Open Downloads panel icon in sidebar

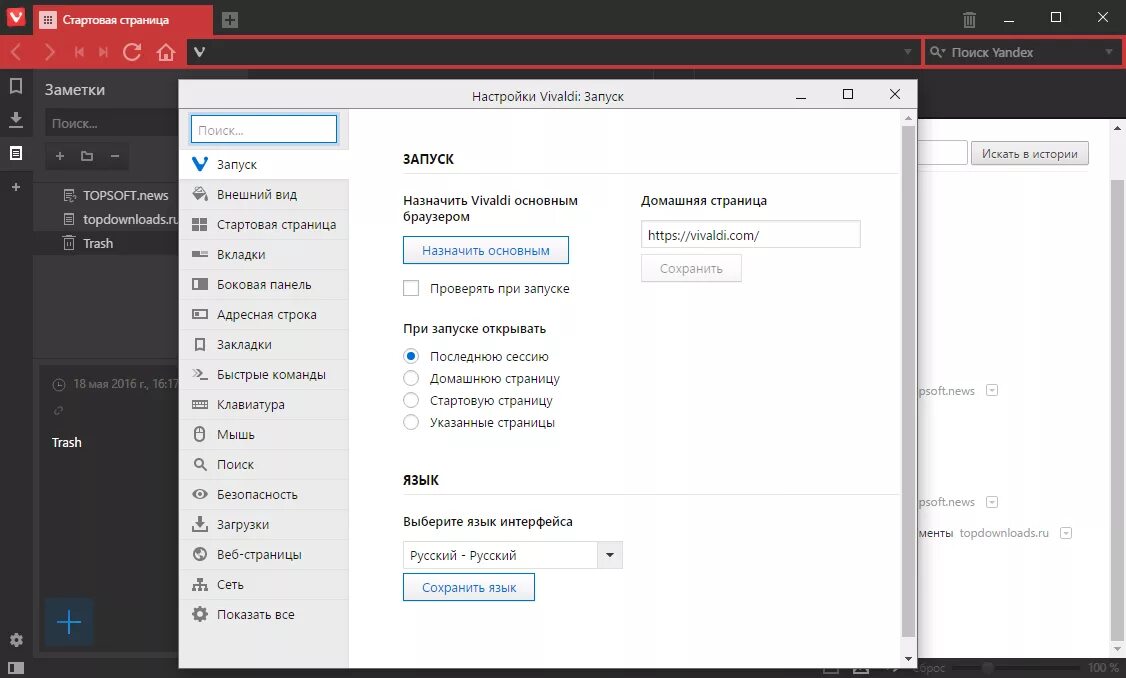pyautogui.click(x=16, y=119)
